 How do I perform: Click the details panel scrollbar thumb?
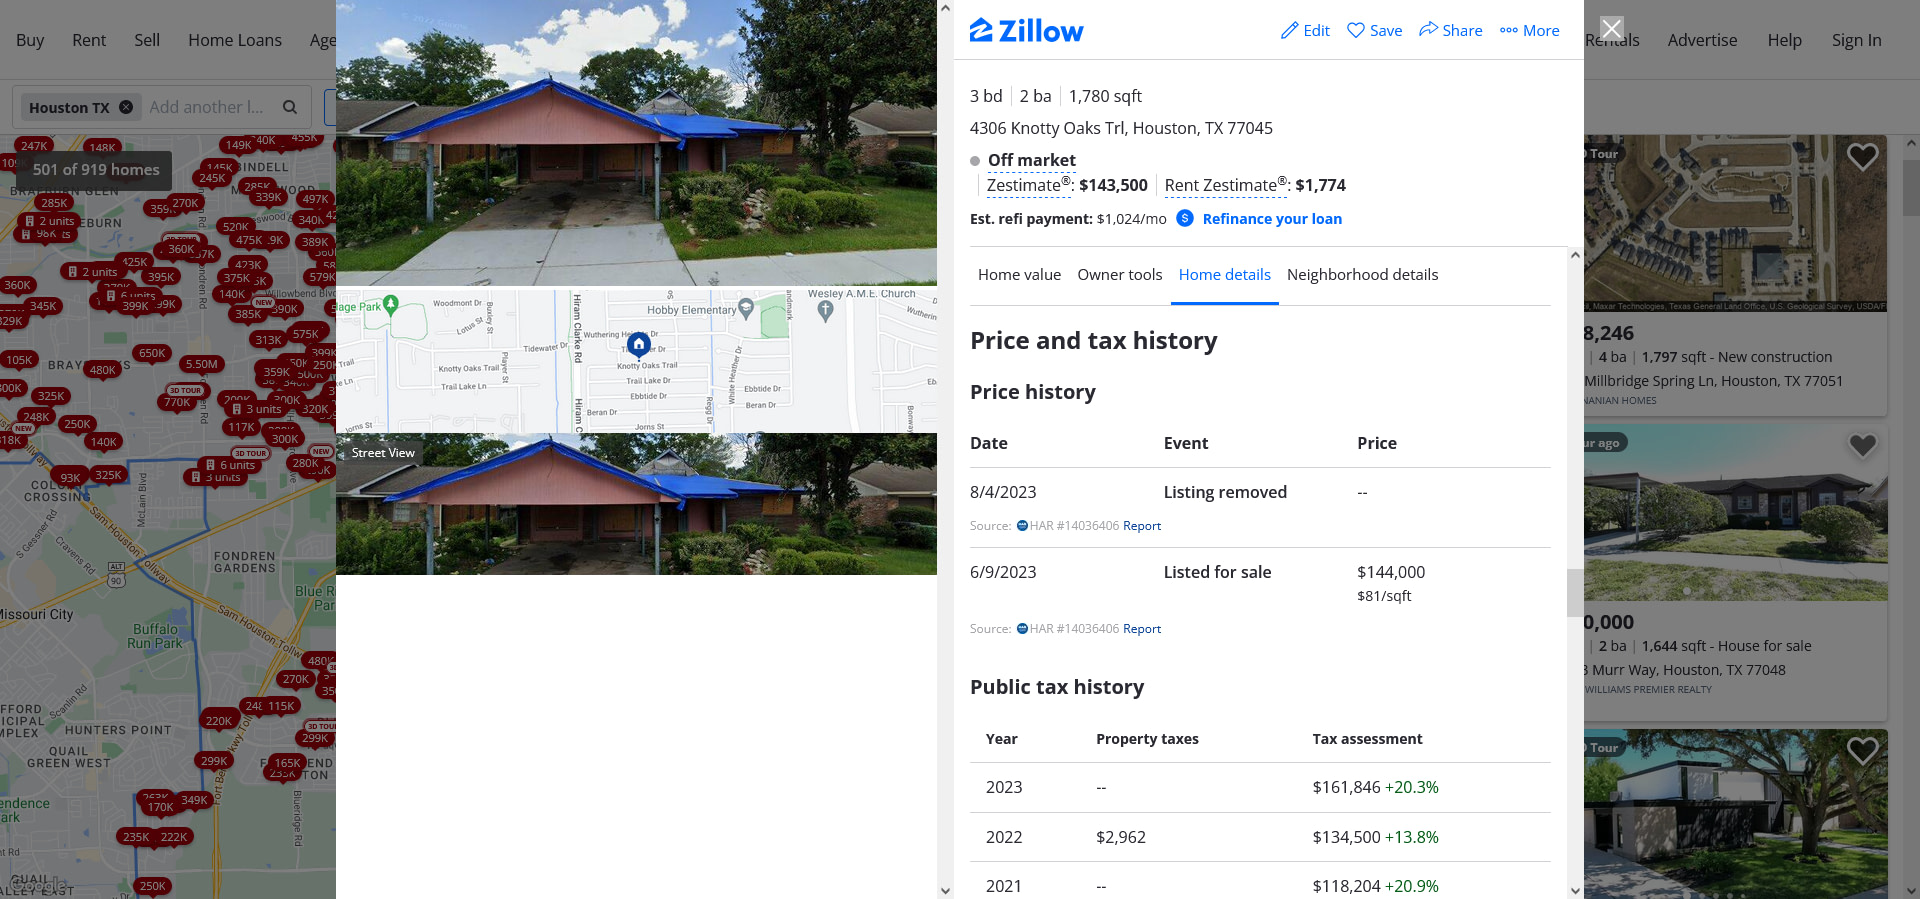coord(1575,593)
